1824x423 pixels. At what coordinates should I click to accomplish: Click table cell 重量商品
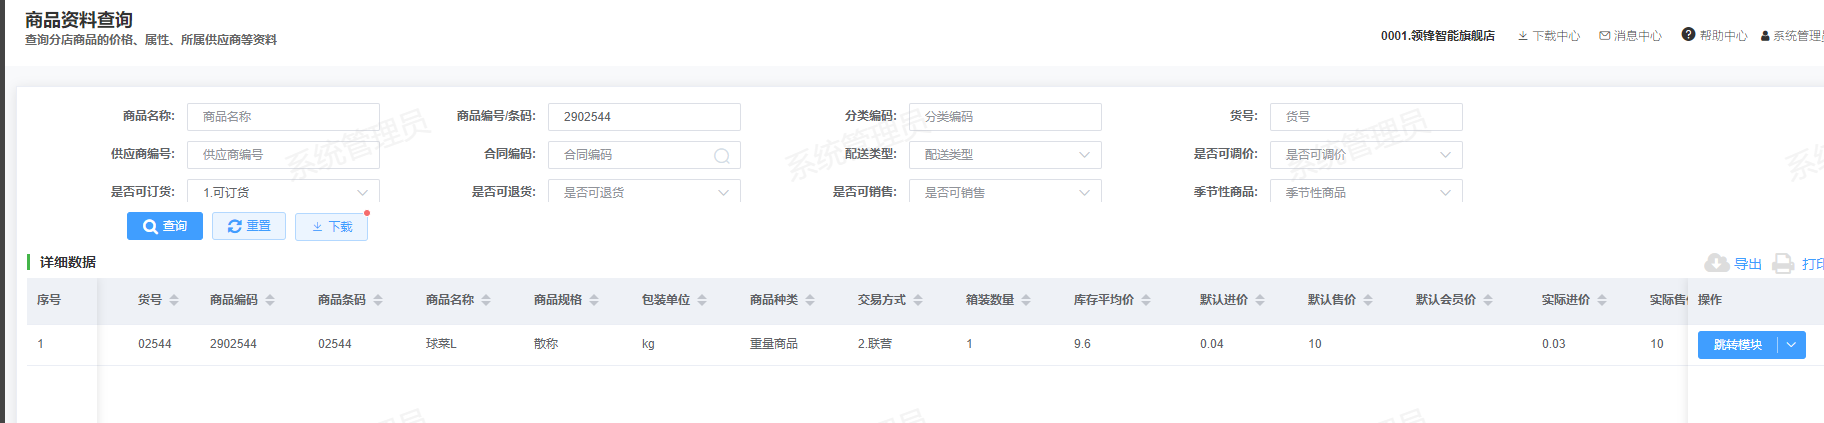coord(774,344)
